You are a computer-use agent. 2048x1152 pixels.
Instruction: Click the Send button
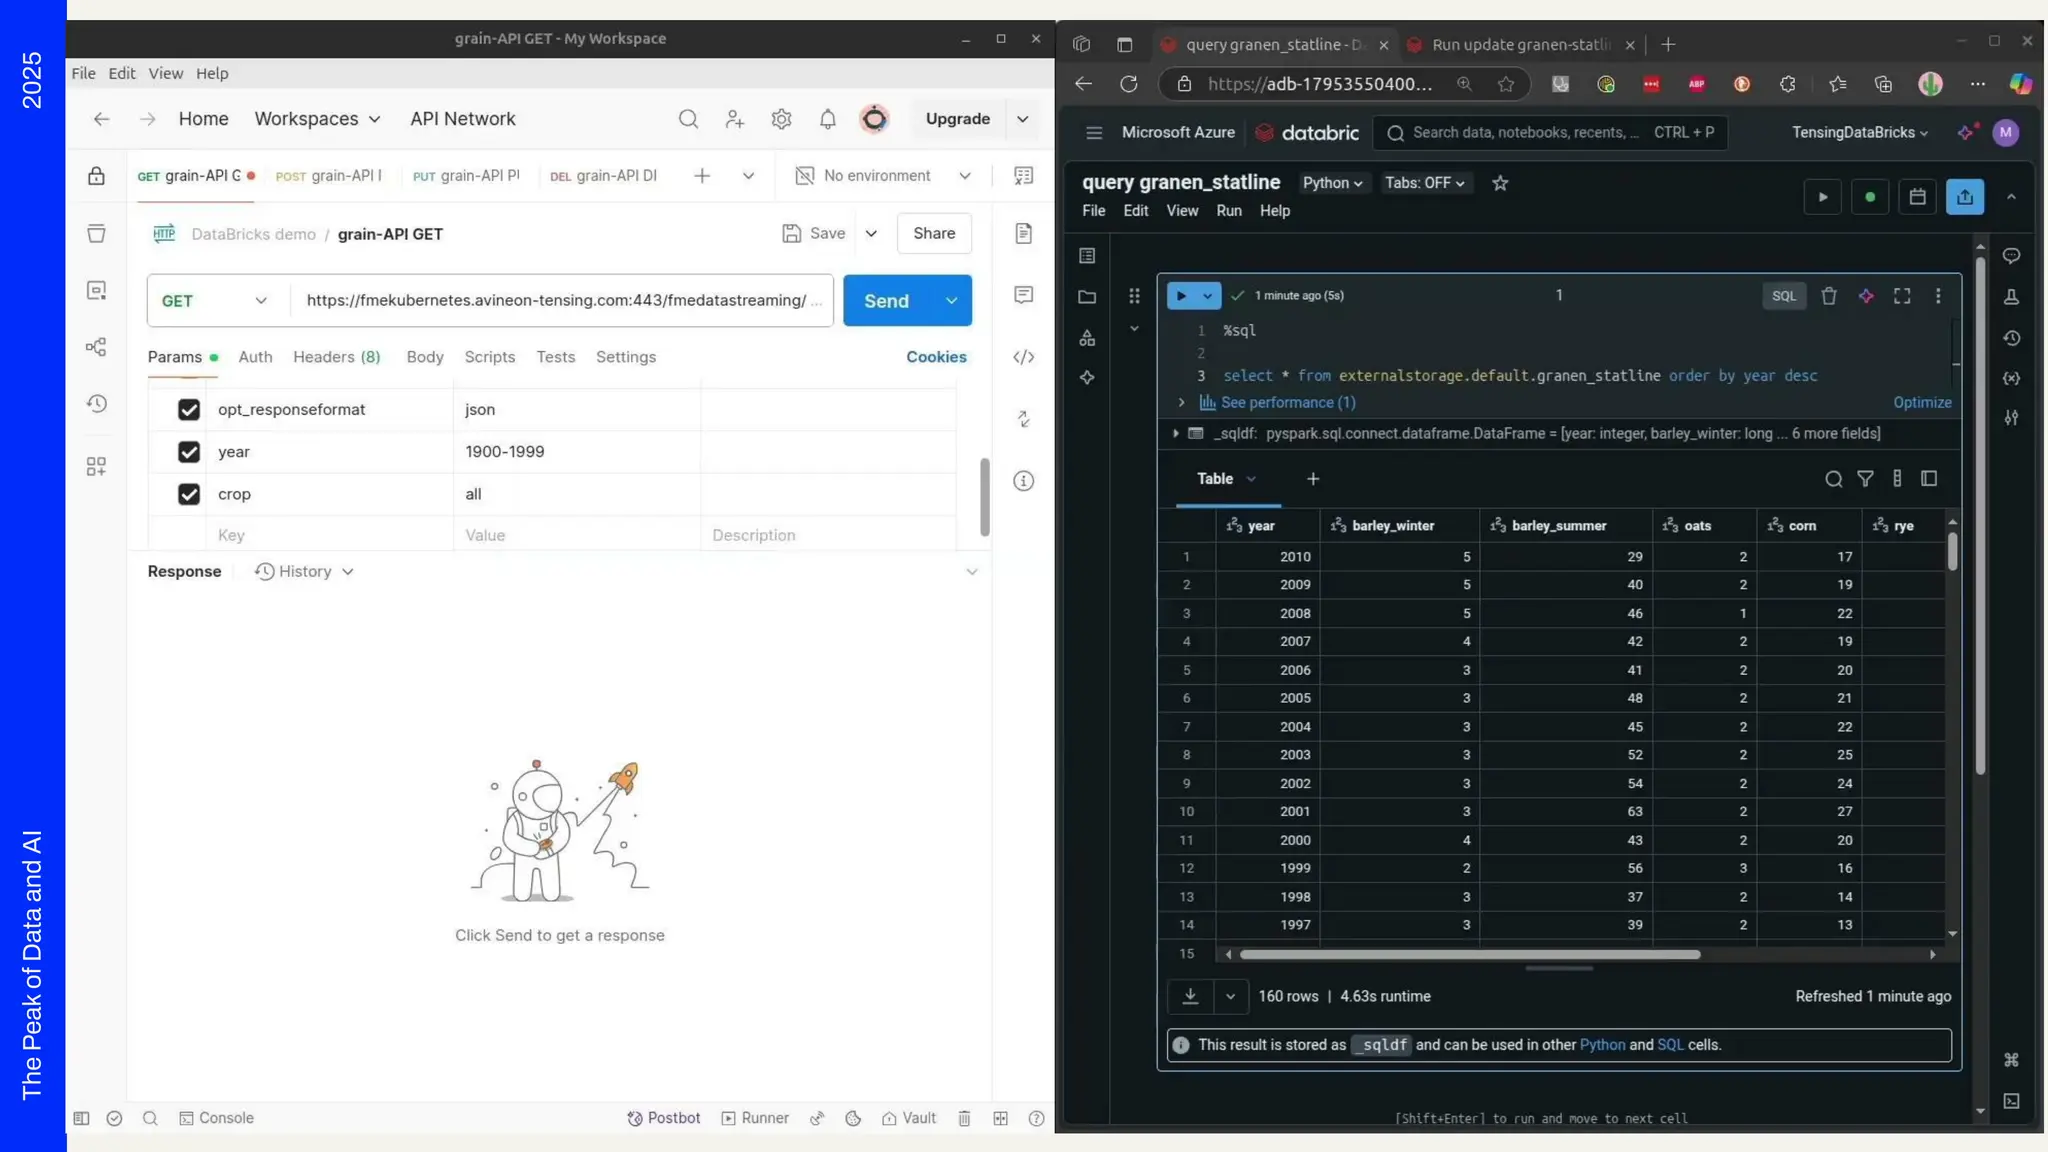(886, 301)
